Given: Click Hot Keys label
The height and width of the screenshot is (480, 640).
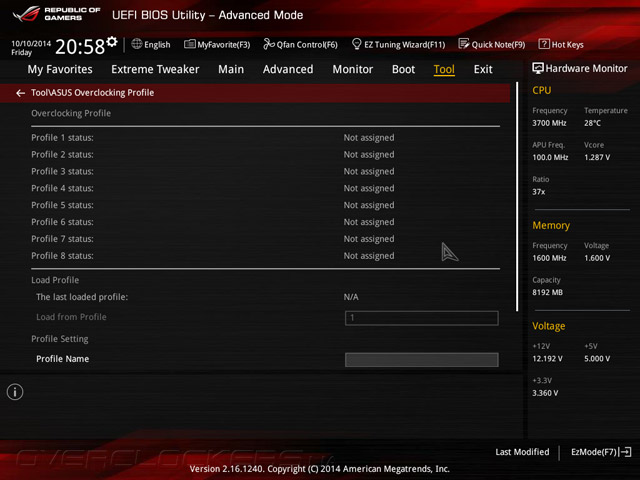Looking at the screenshot, I should (567, 44).
